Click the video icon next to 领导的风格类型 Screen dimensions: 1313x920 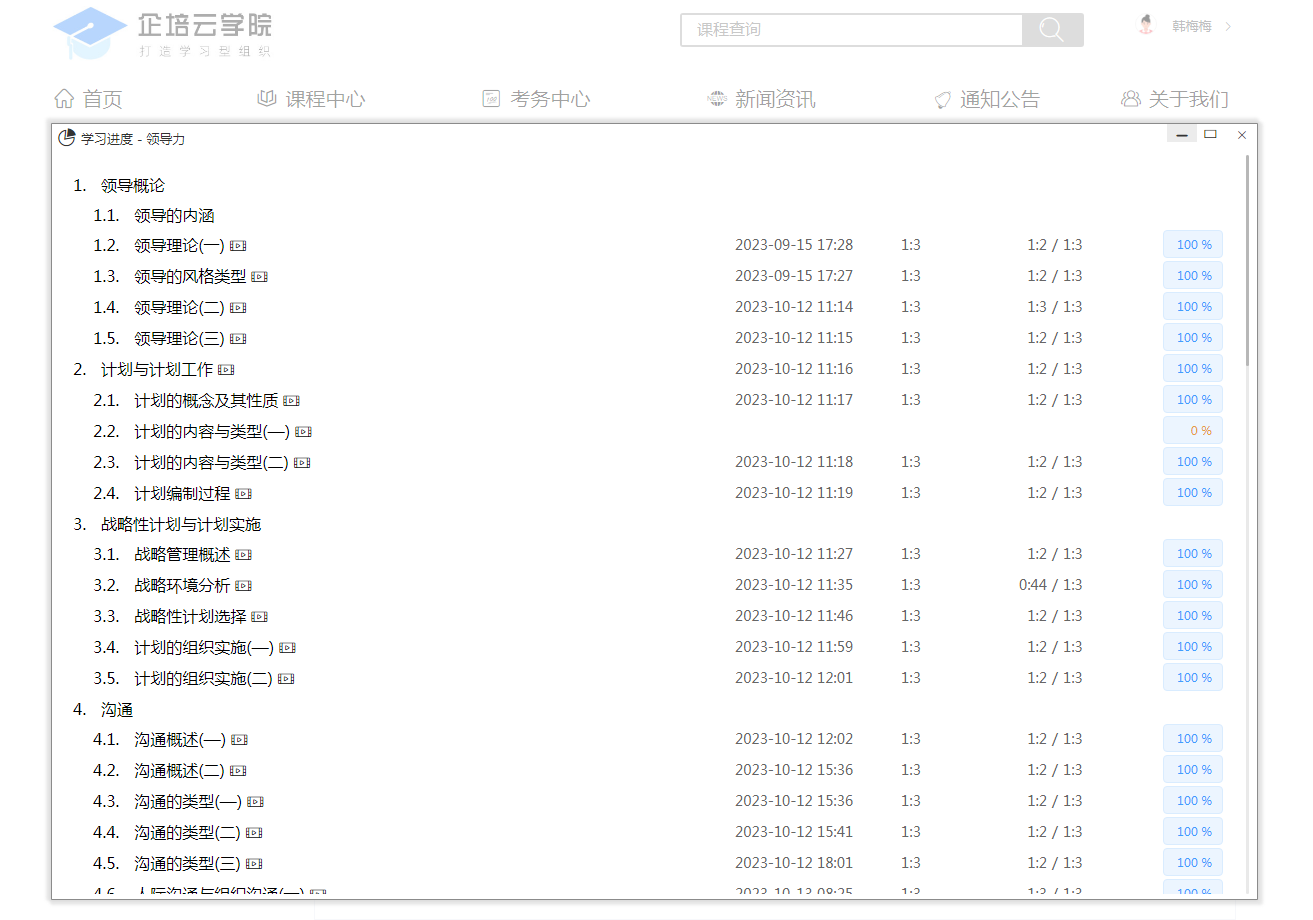coord(259,277)
